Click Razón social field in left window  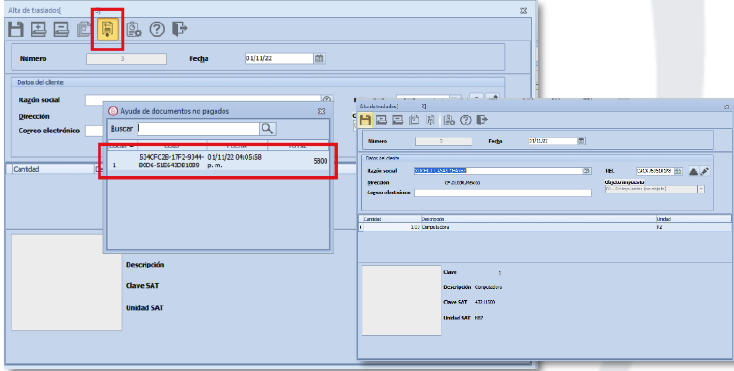pyautogui.click(x=203, y=100)
